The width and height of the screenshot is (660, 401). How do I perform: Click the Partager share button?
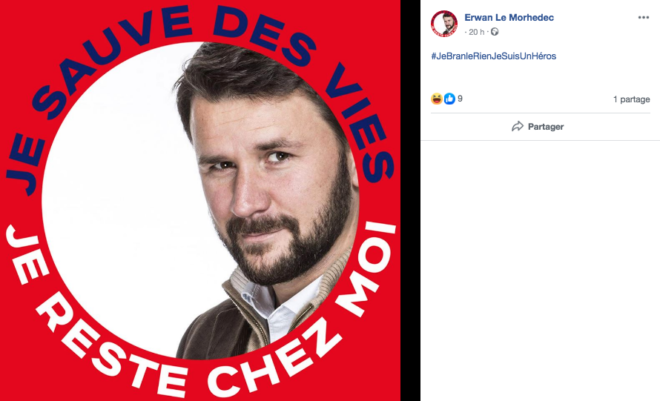(538, 126)
